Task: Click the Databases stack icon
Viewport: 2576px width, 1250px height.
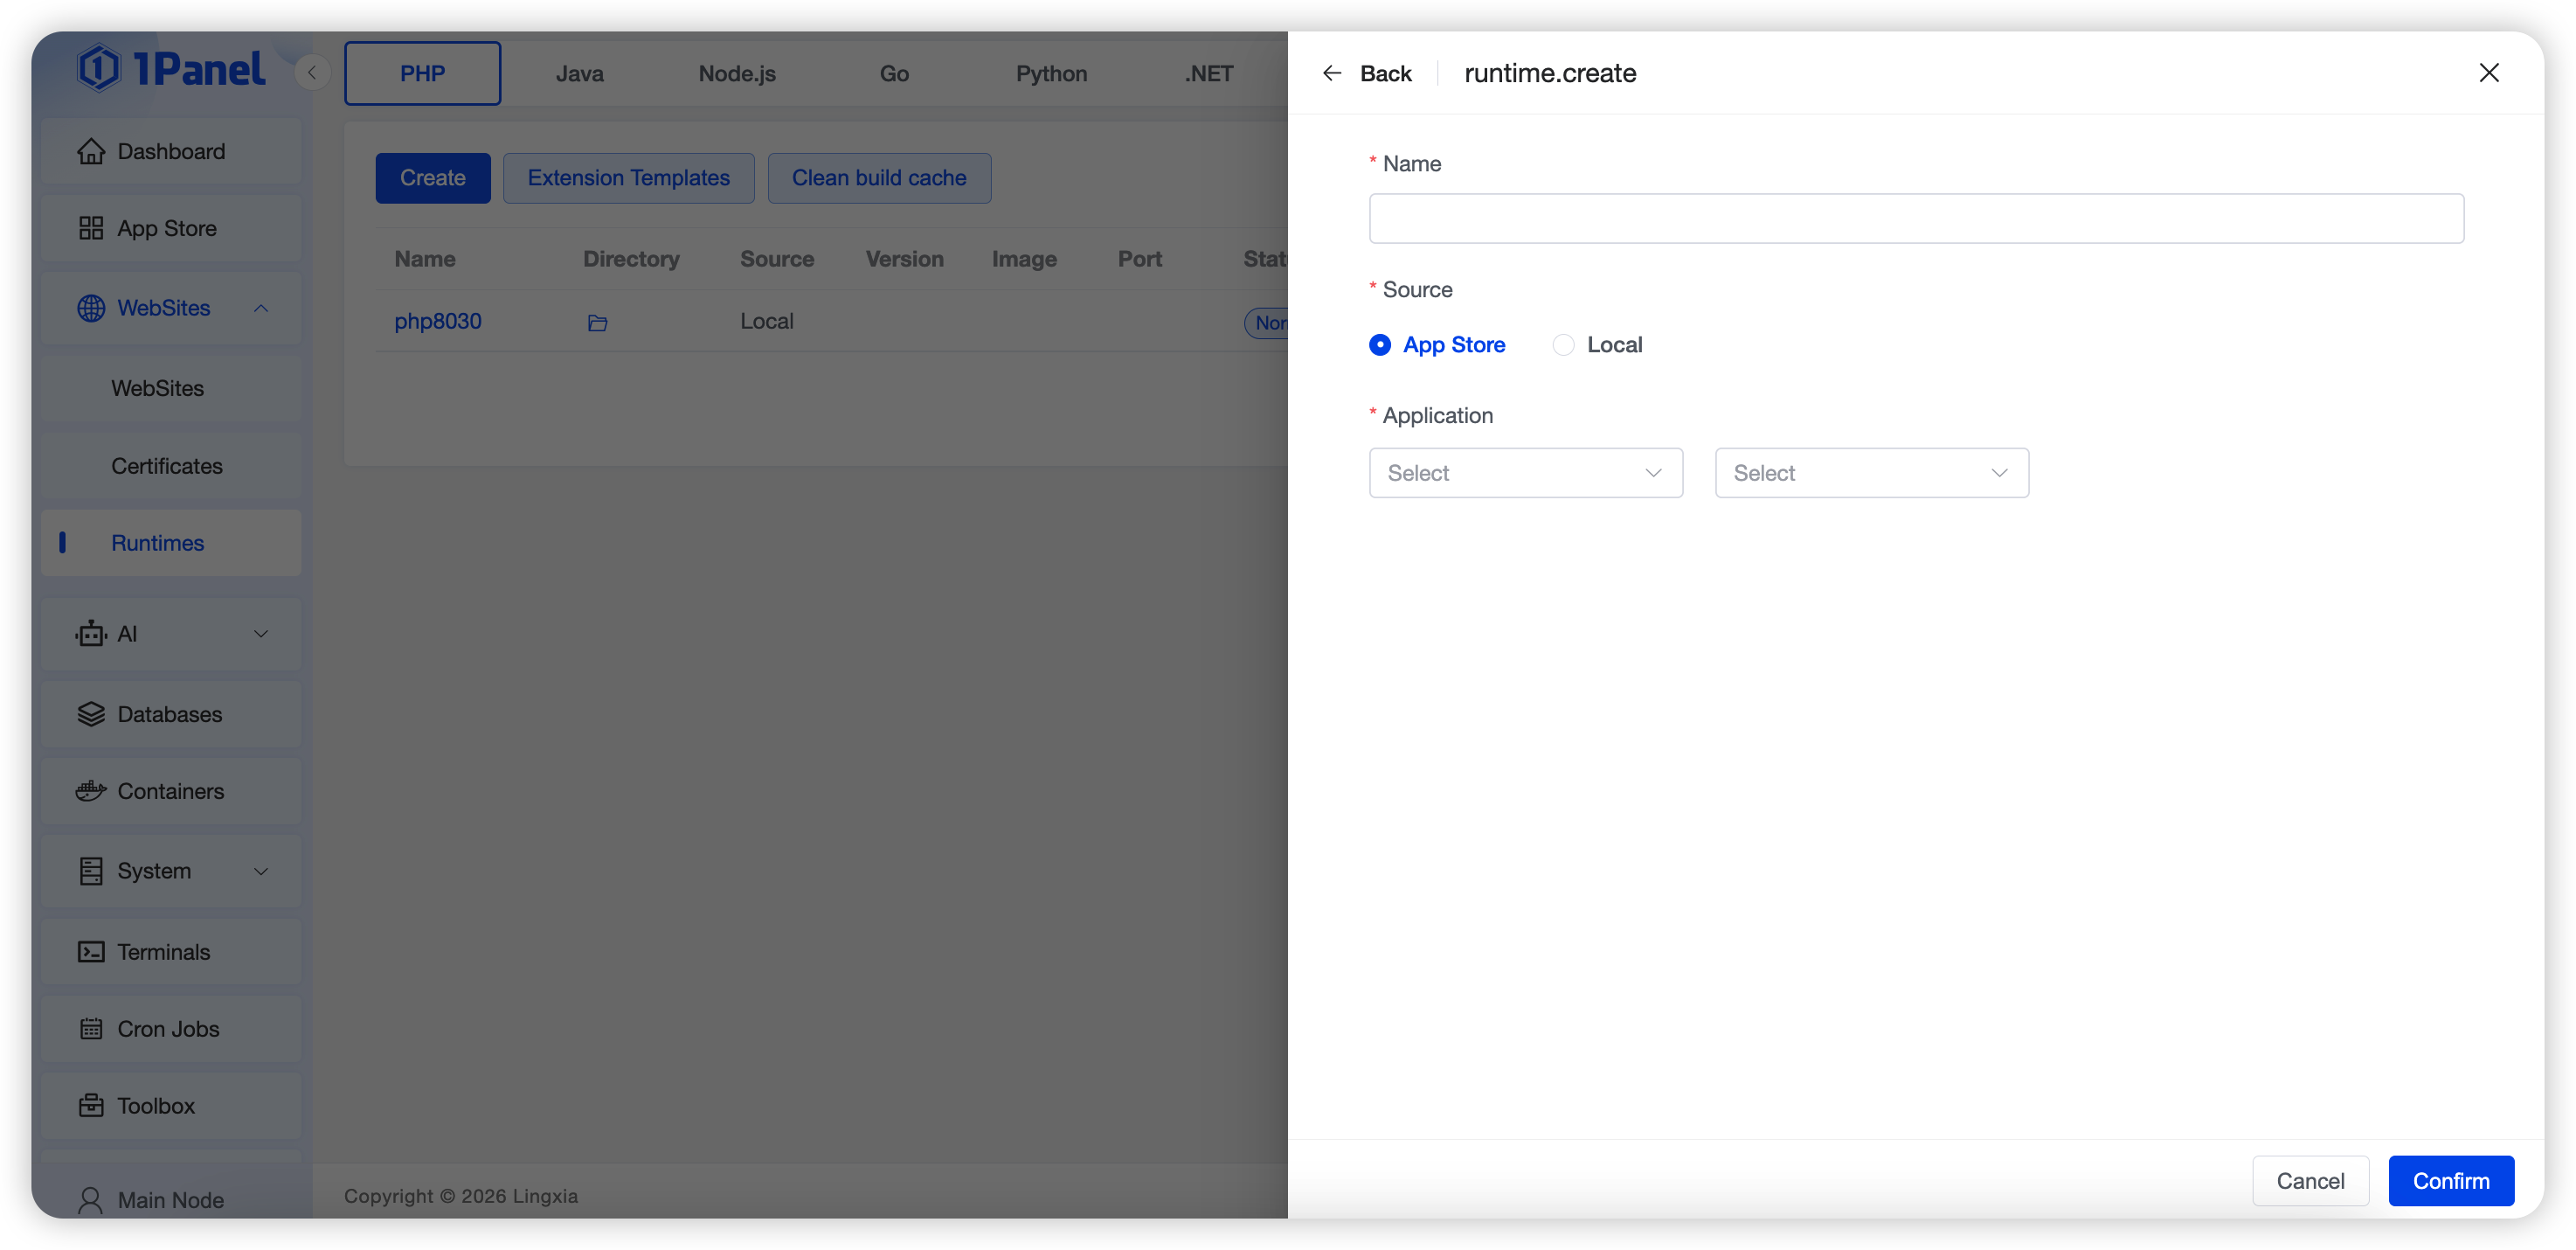Action: point(91,714)
